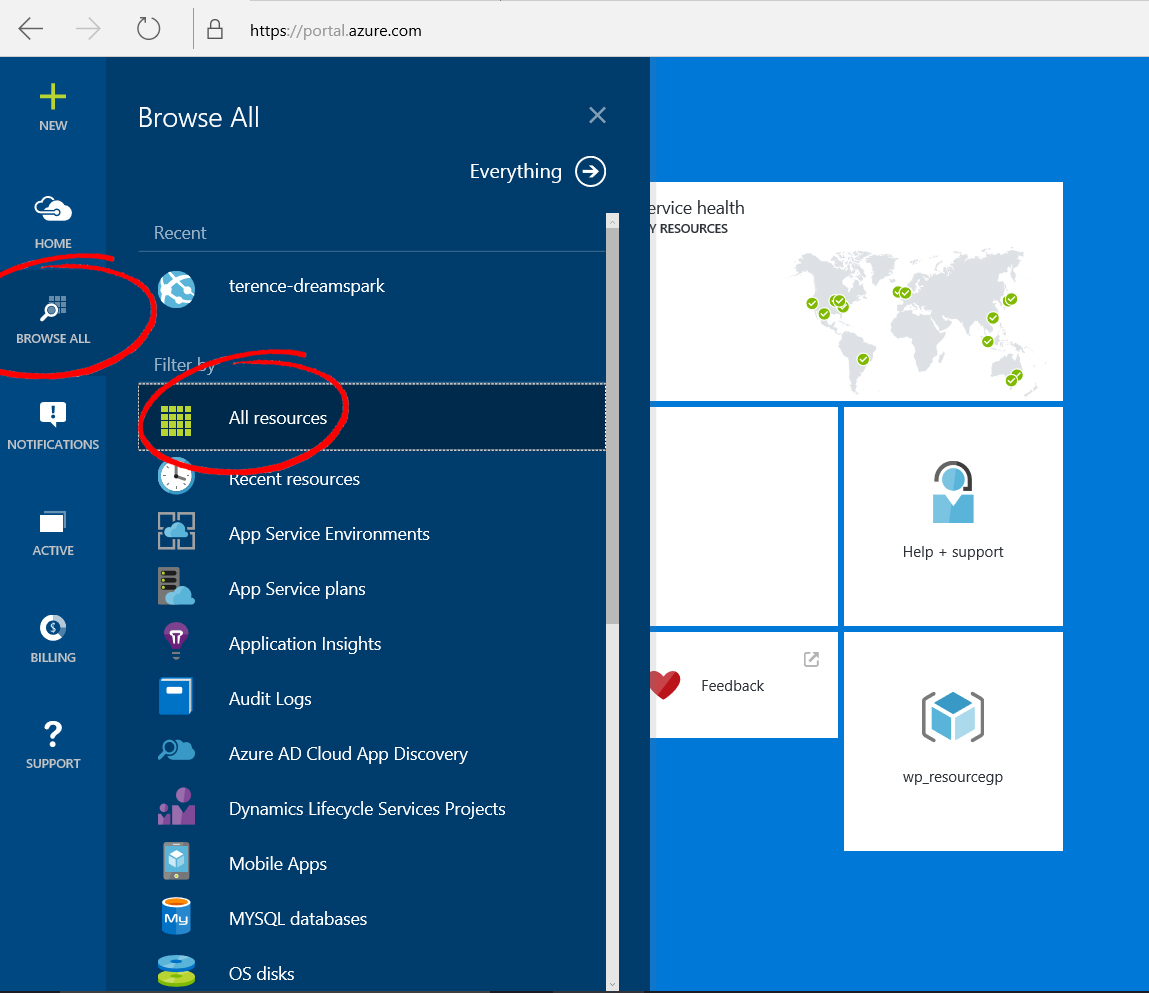This screenshot has width=1149, height=993.
Task: Click the Audit Logs book icon
Action: (x=176, y=696)
